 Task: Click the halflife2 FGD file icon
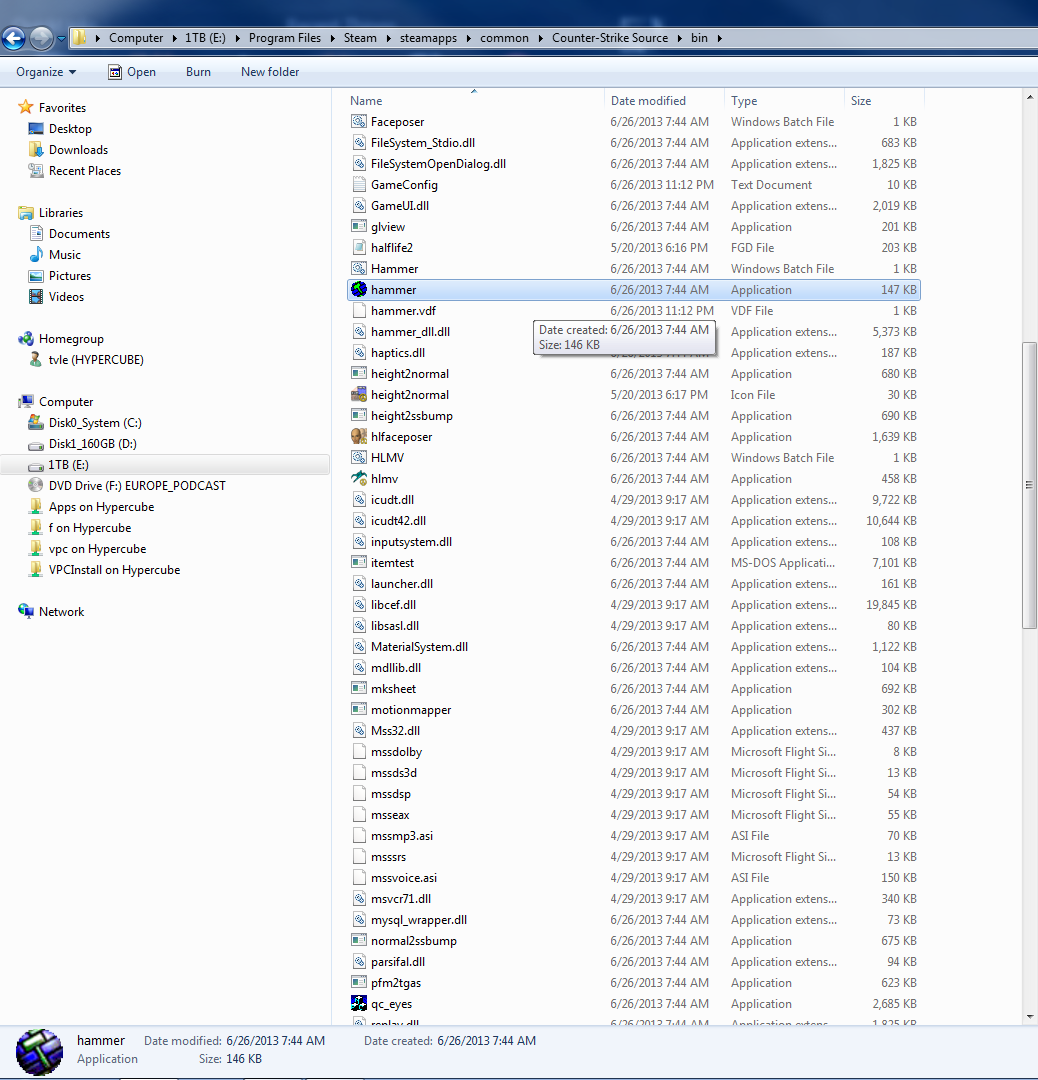[x=359, y=248]
